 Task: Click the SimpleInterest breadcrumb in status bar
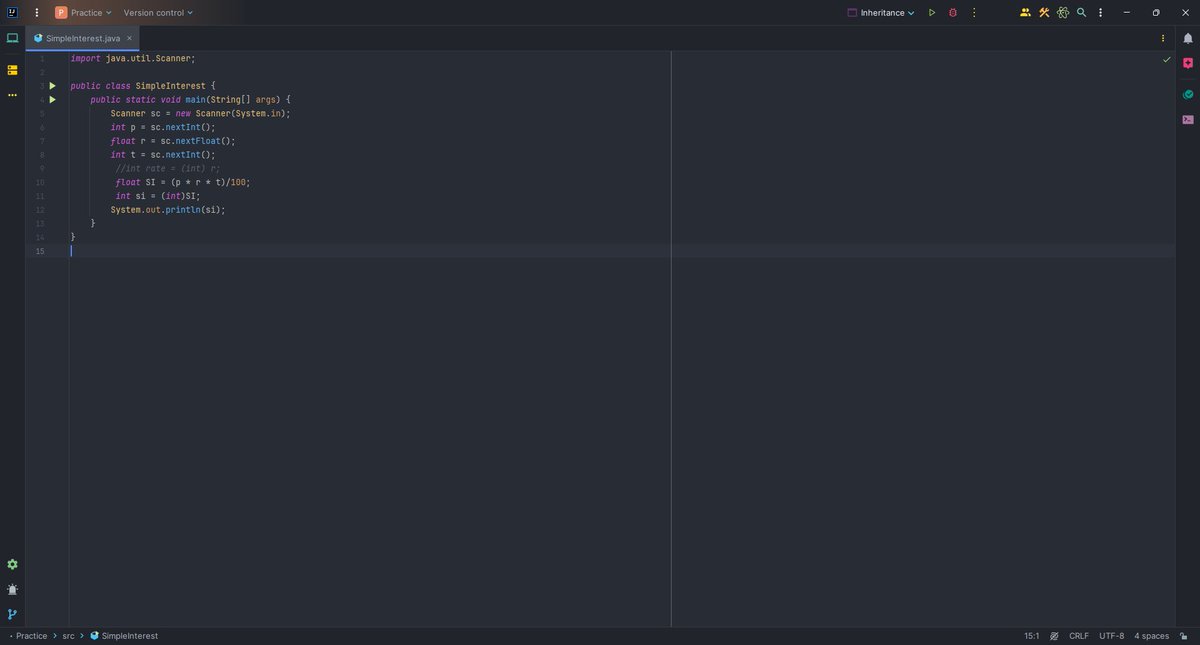point(124,636)
